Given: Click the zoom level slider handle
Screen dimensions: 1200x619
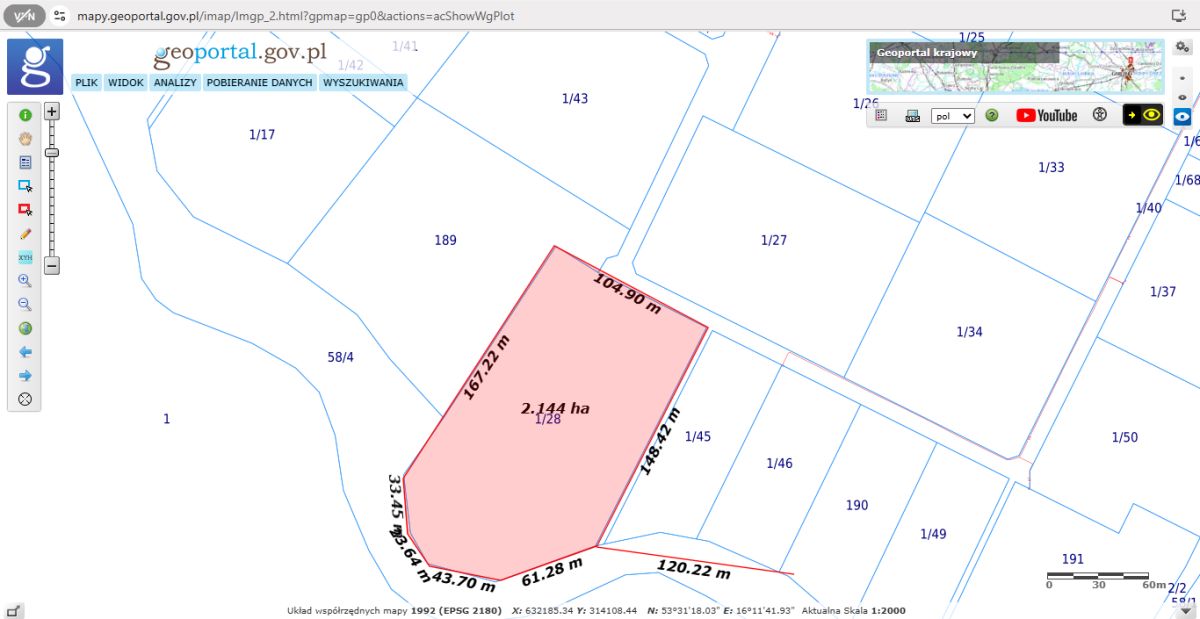Looking at the screenshot, I should (x=52, y=153).
